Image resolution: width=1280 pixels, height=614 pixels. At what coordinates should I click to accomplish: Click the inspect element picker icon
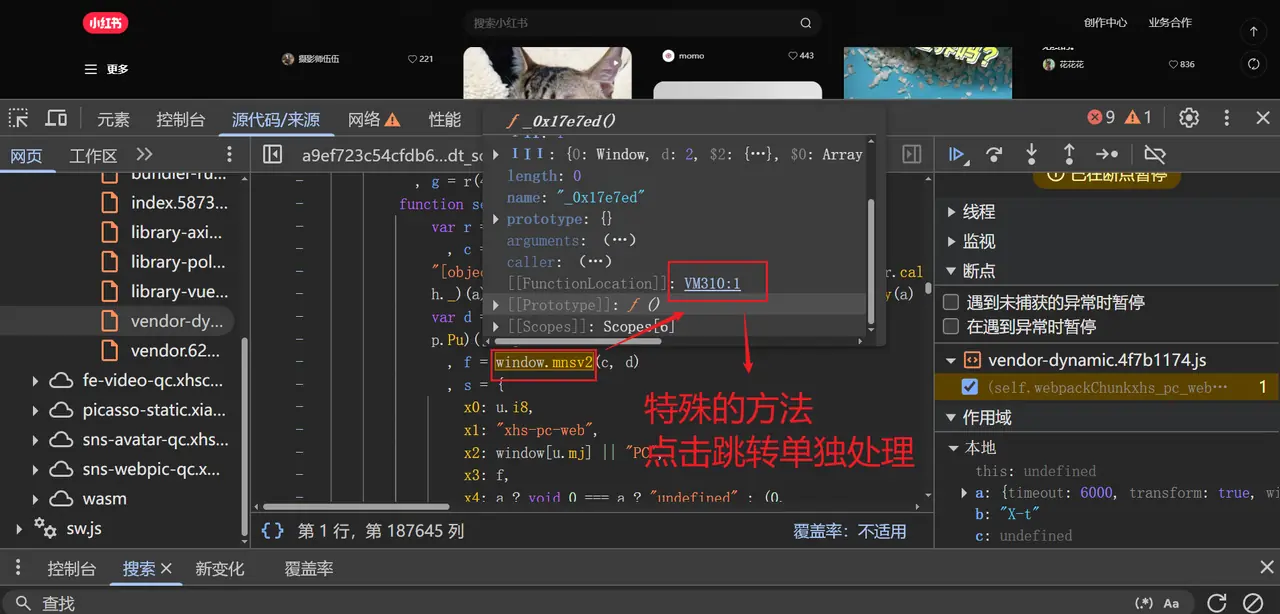pyautogui.click(x=19, y=118)
